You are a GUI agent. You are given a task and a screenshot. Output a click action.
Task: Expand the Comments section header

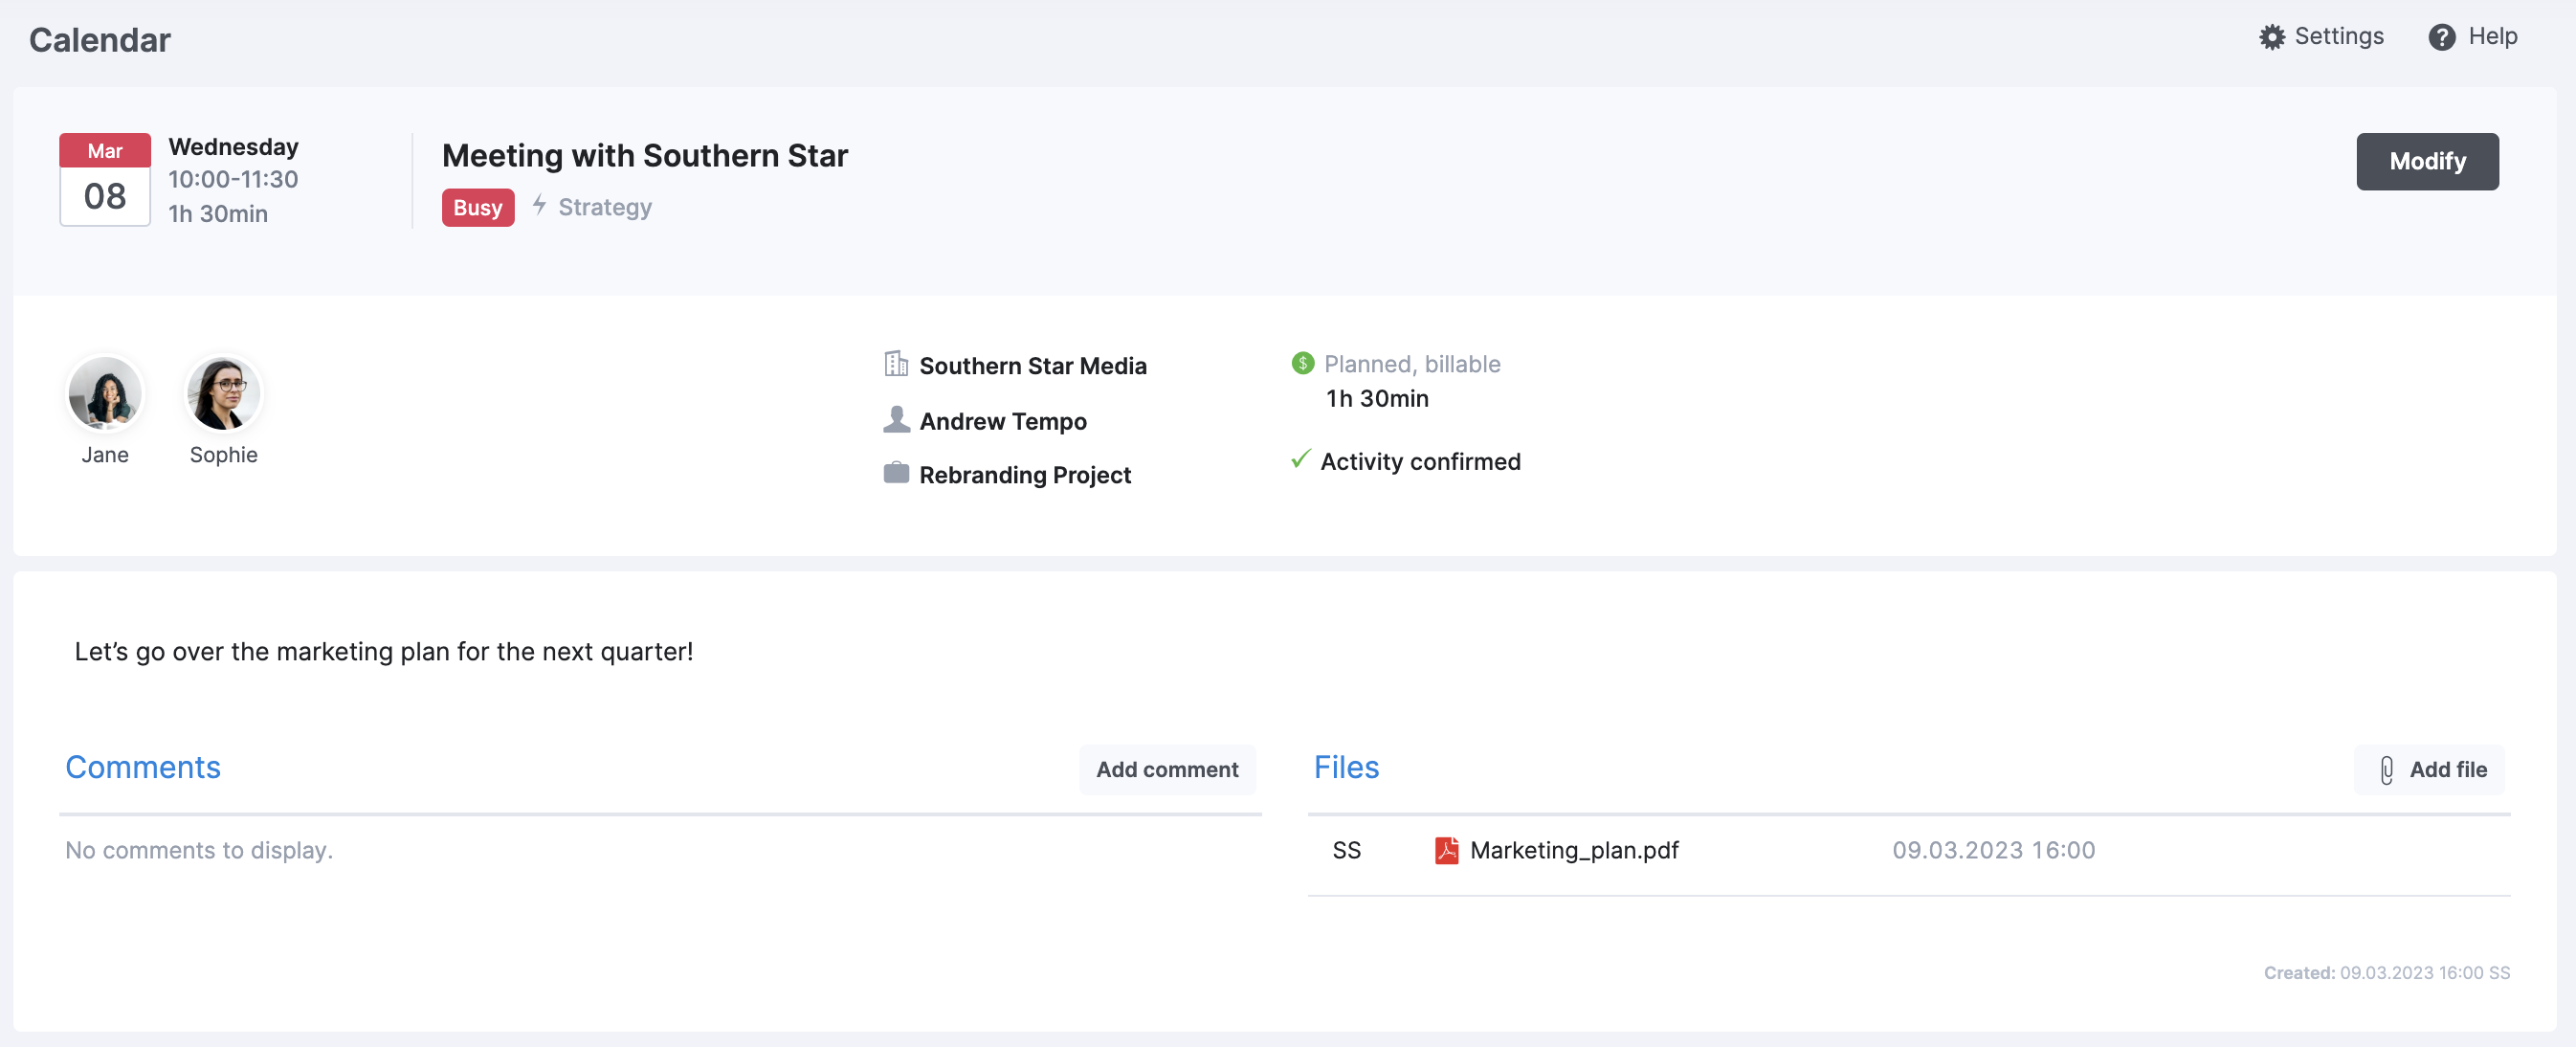point(143,767)
